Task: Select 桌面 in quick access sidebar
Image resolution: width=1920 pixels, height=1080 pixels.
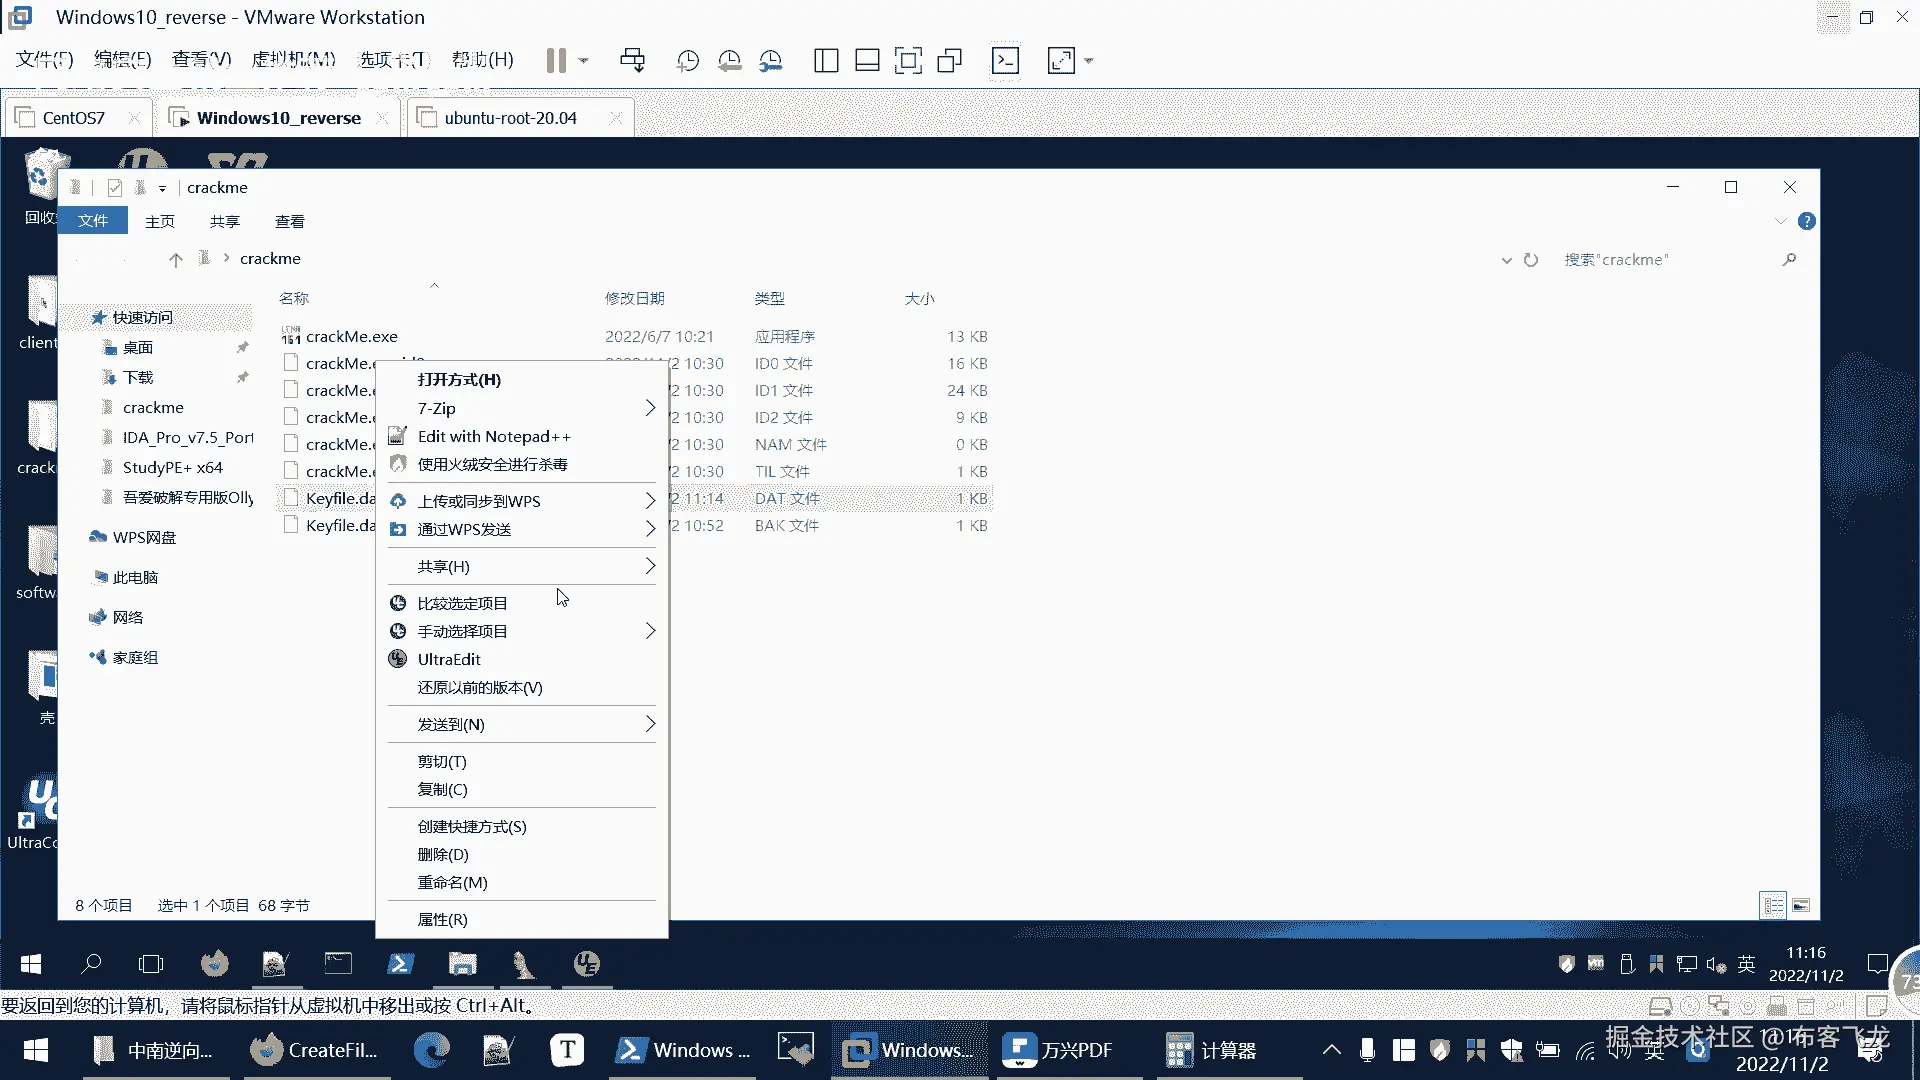Action: pos(138,347)
